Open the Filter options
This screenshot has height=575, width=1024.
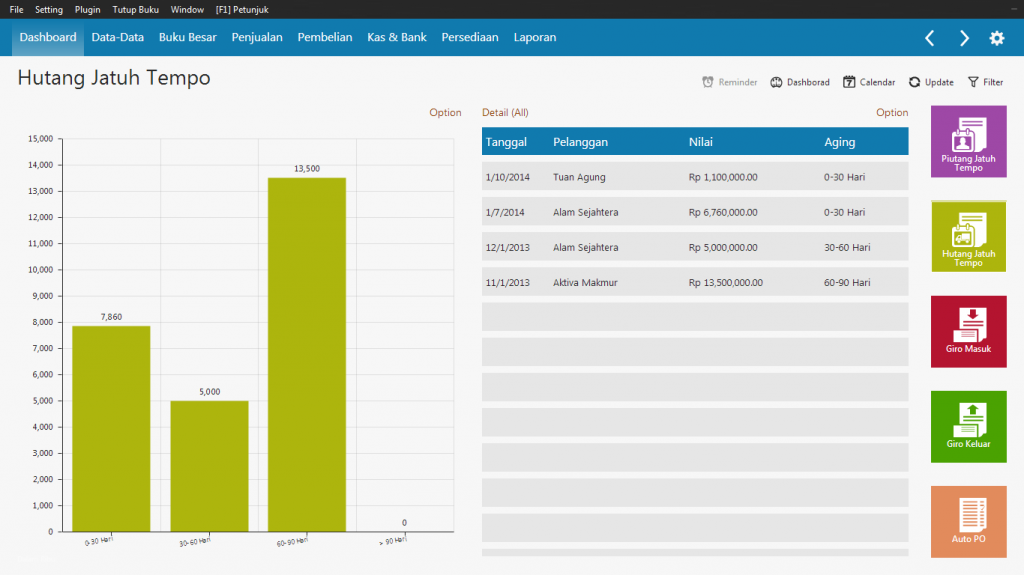pyautogui.click(x=985, y=82)
